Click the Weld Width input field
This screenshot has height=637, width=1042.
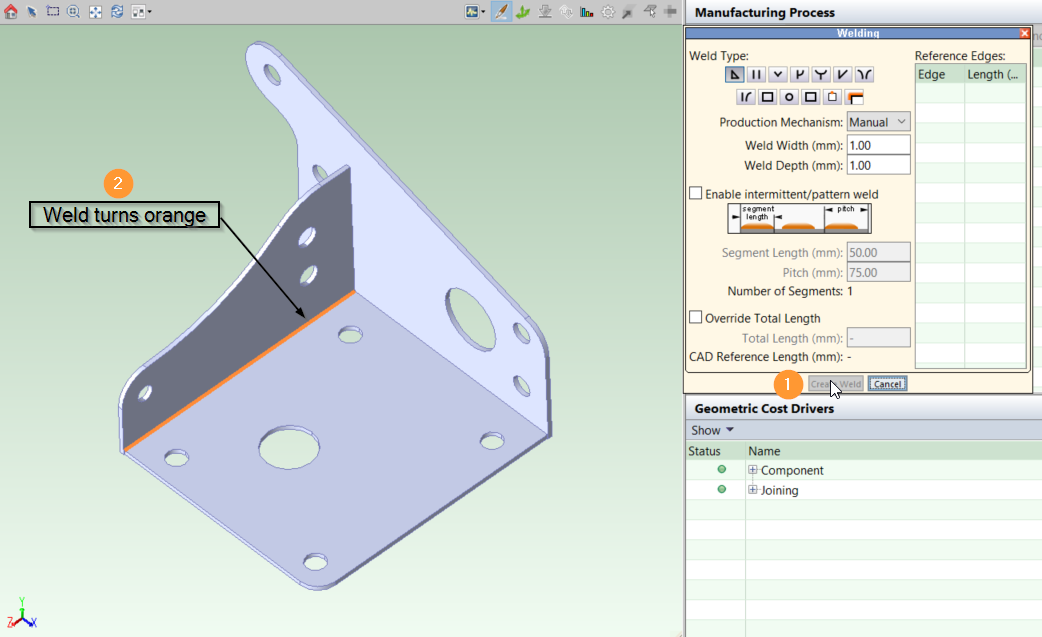pos(878,145)
